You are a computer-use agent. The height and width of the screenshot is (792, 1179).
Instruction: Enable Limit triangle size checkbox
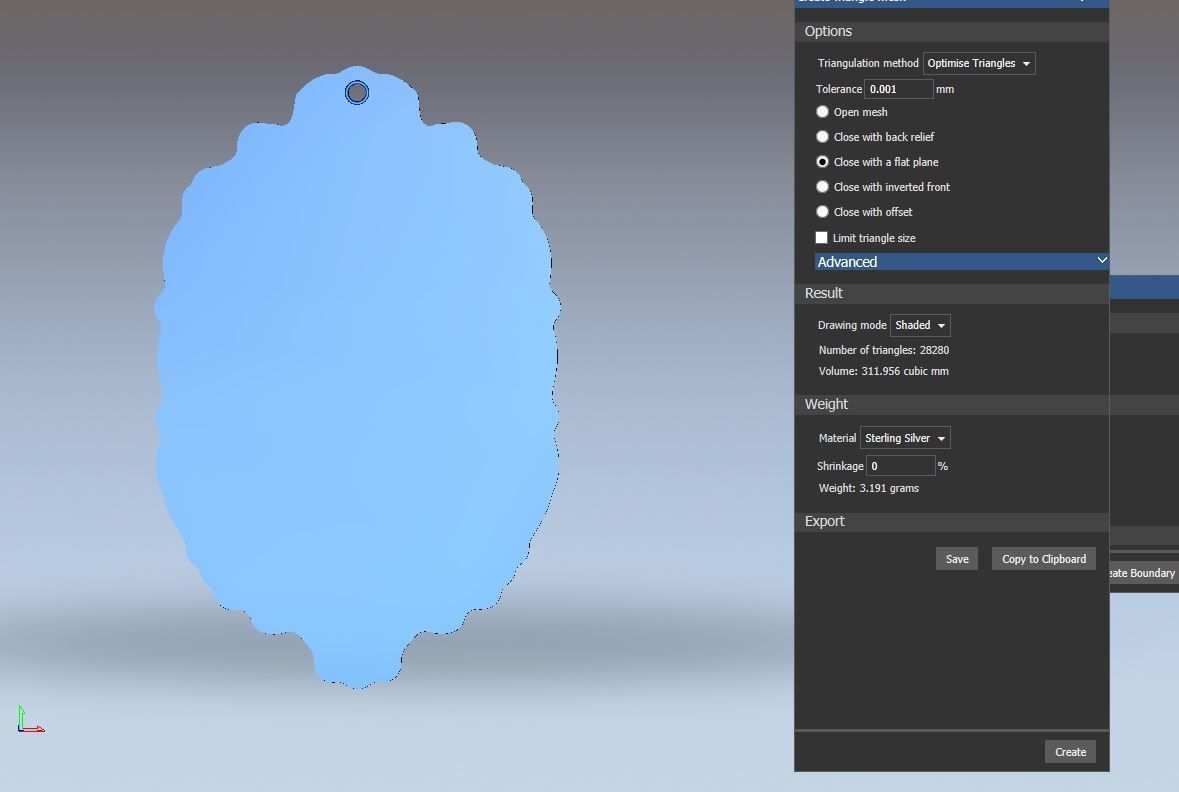[822, 237]
